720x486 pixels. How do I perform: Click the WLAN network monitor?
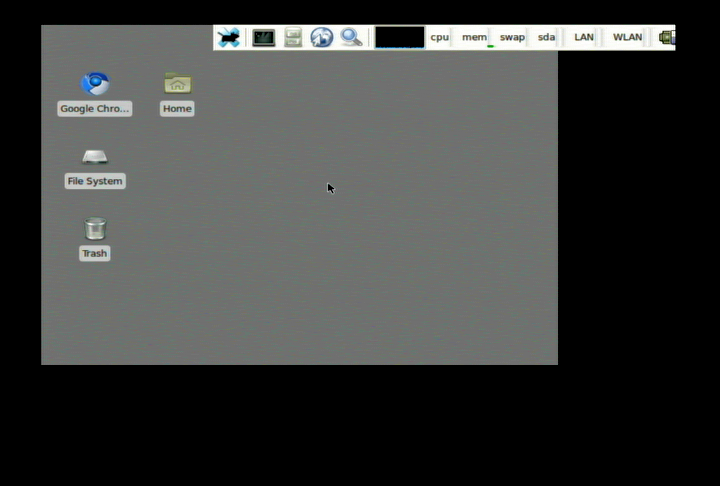pyautogui.click(x=627, y=37)
